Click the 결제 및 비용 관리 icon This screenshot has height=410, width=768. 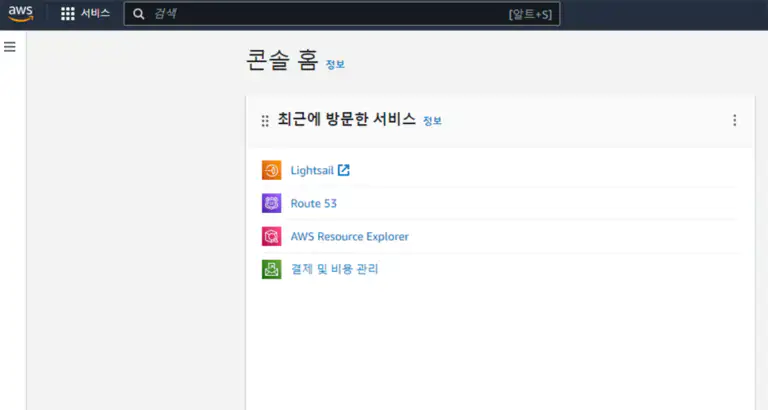pyautogui.click(x=271, y=269)
